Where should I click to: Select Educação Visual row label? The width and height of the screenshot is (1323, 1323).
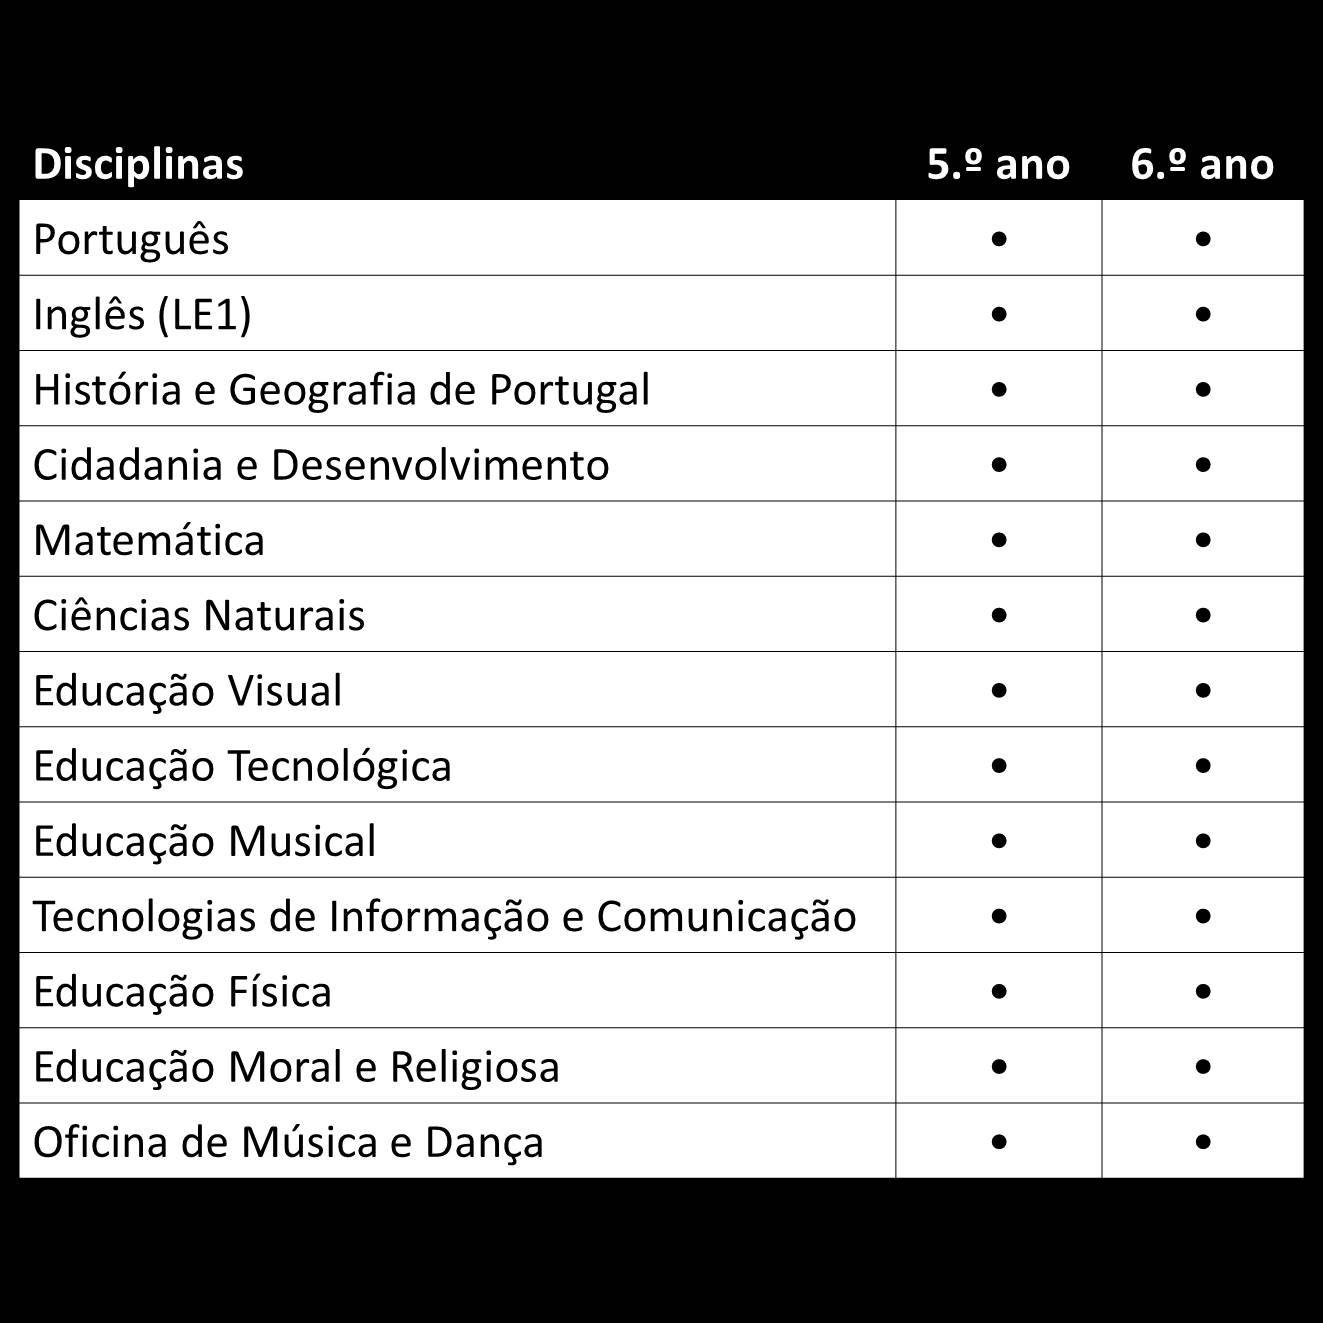[x=187, y=690]
